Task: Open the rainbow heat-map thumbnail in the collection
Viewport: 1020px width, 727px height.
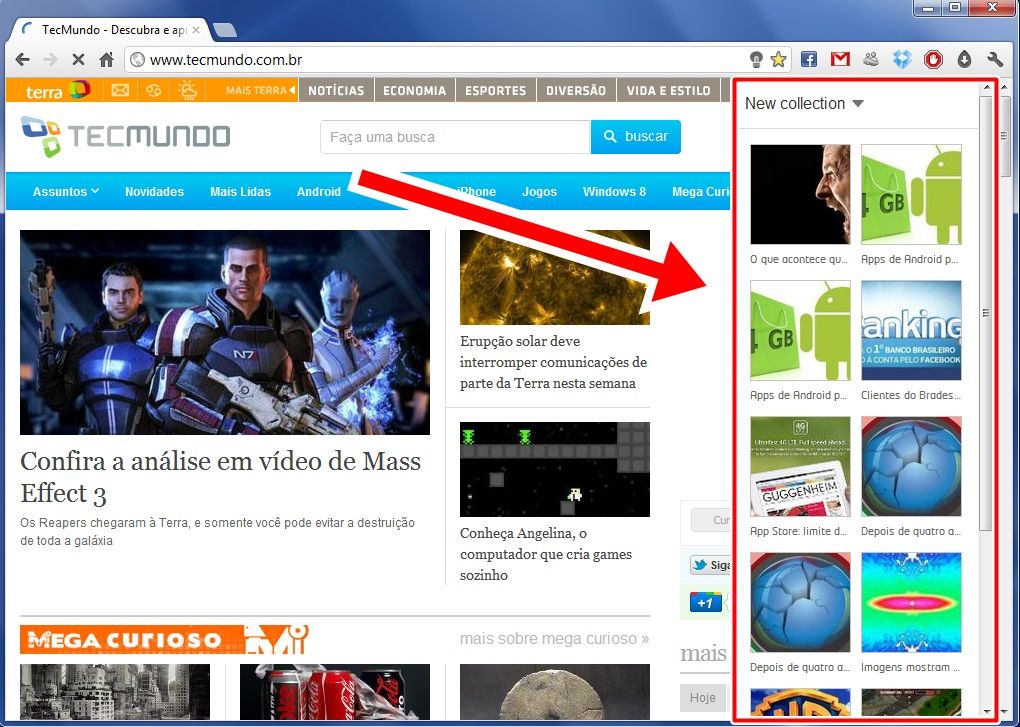Action: pyautogui.click(x=911, y=602)
